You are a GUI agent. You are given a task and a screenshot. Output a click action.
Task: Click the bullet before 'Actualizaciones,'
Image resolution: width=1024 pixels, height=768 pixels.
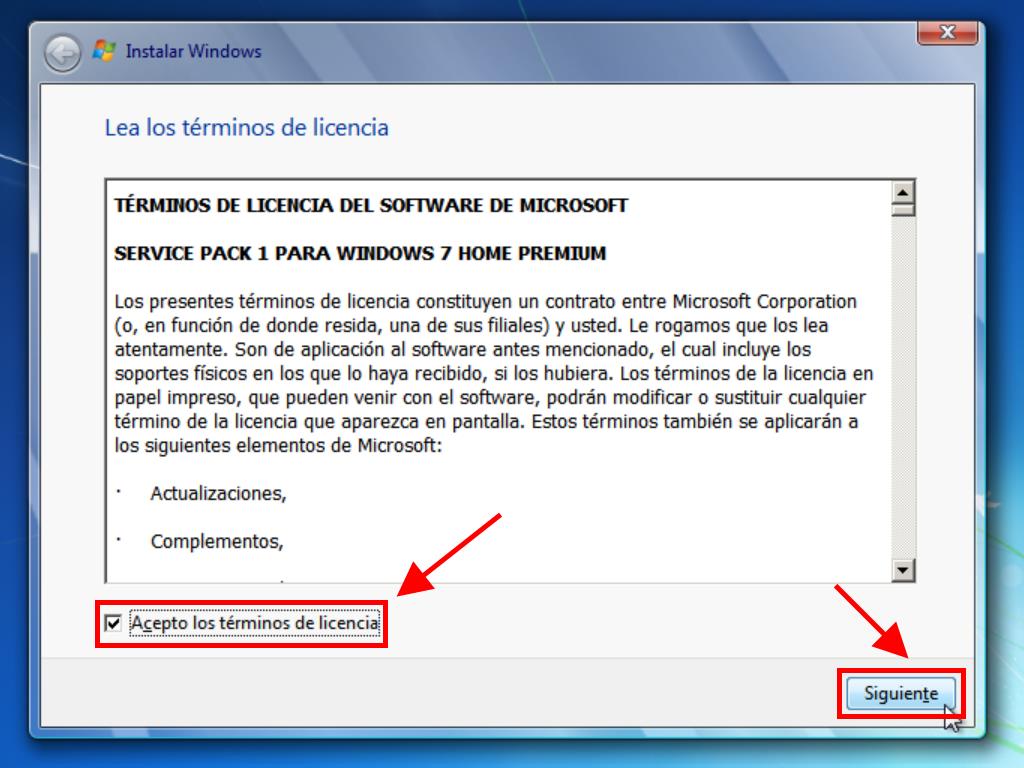(119, 492)
